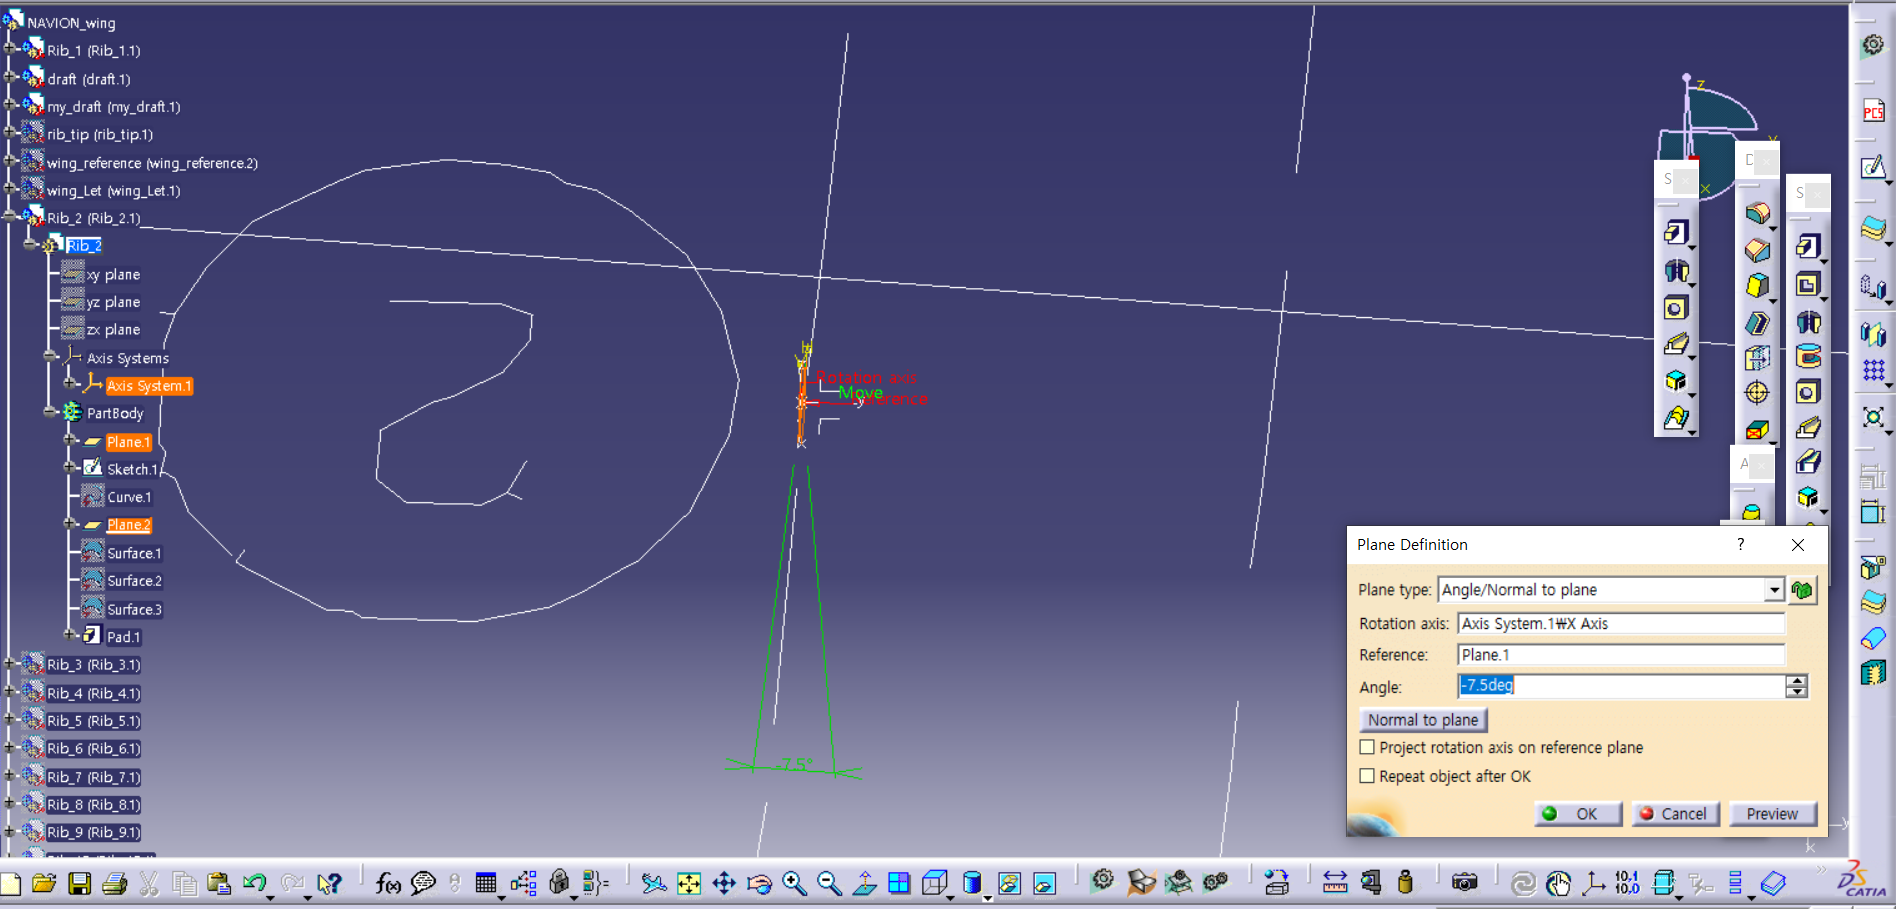Select Rib_9 (Rib_9.1) in the tree

[94, 832]
